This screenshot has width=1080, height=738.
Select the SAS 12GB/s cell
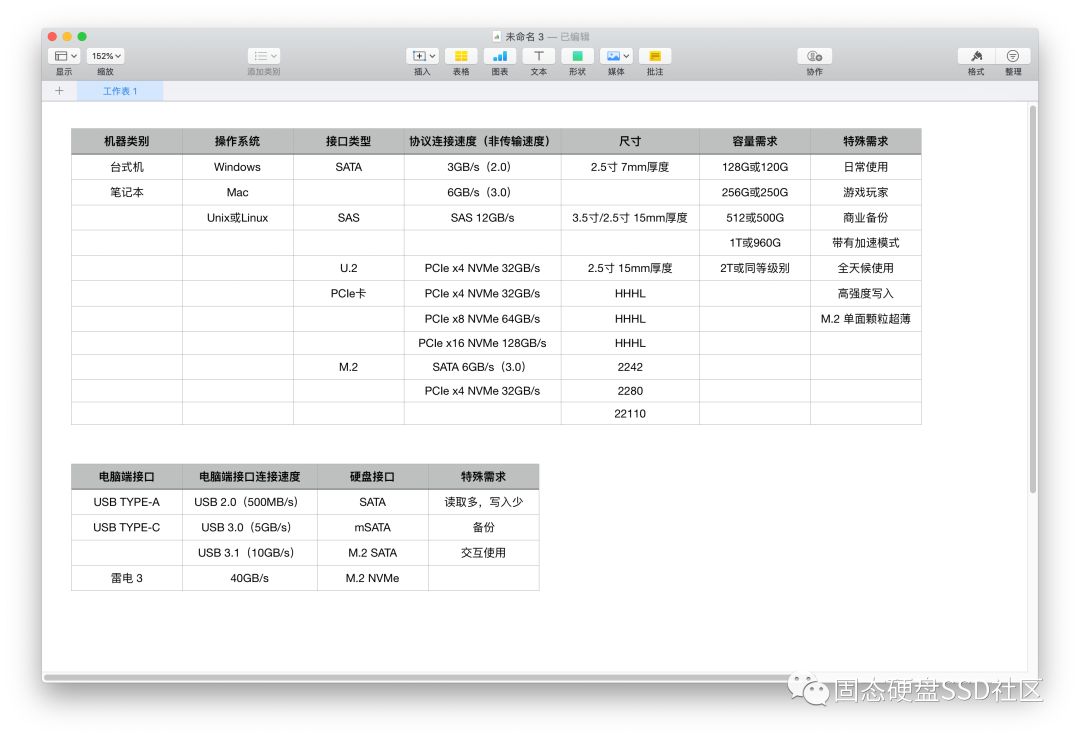point(483,218)
